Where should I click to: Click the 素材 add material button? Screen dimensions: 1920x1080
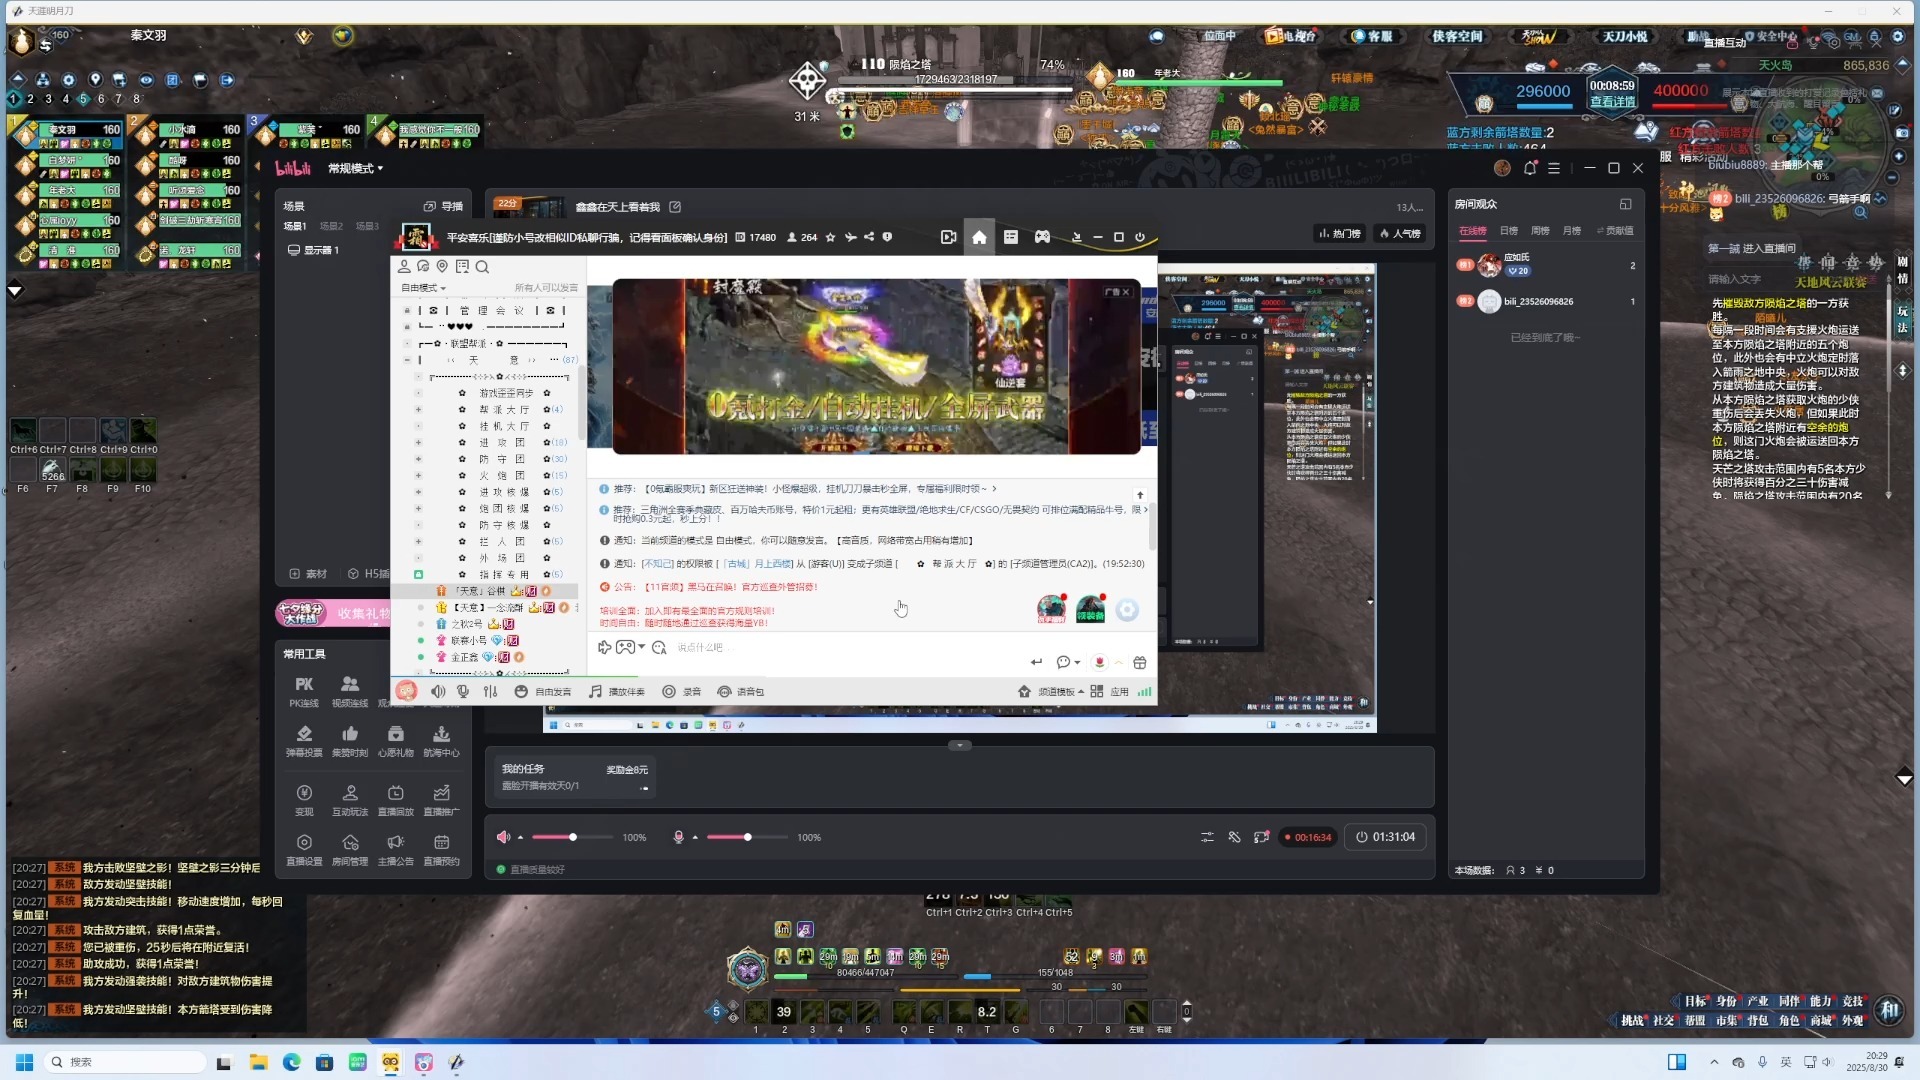[x=309, y=574]
